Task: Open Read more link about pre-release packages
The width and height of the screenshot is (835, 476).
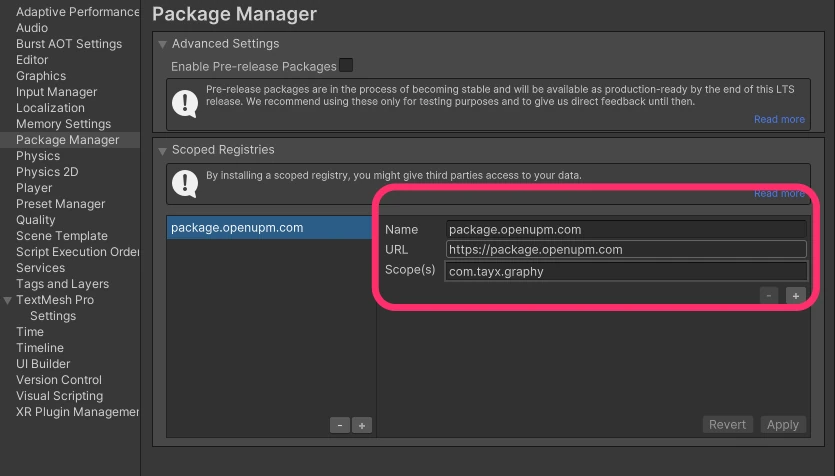Action: (779, 119)
